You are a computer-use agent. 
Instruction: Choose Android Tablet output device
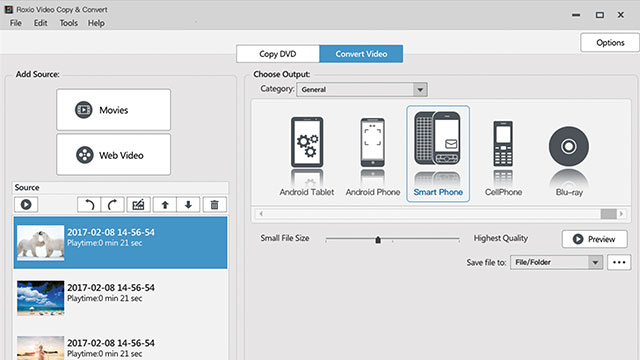[307, 157]
